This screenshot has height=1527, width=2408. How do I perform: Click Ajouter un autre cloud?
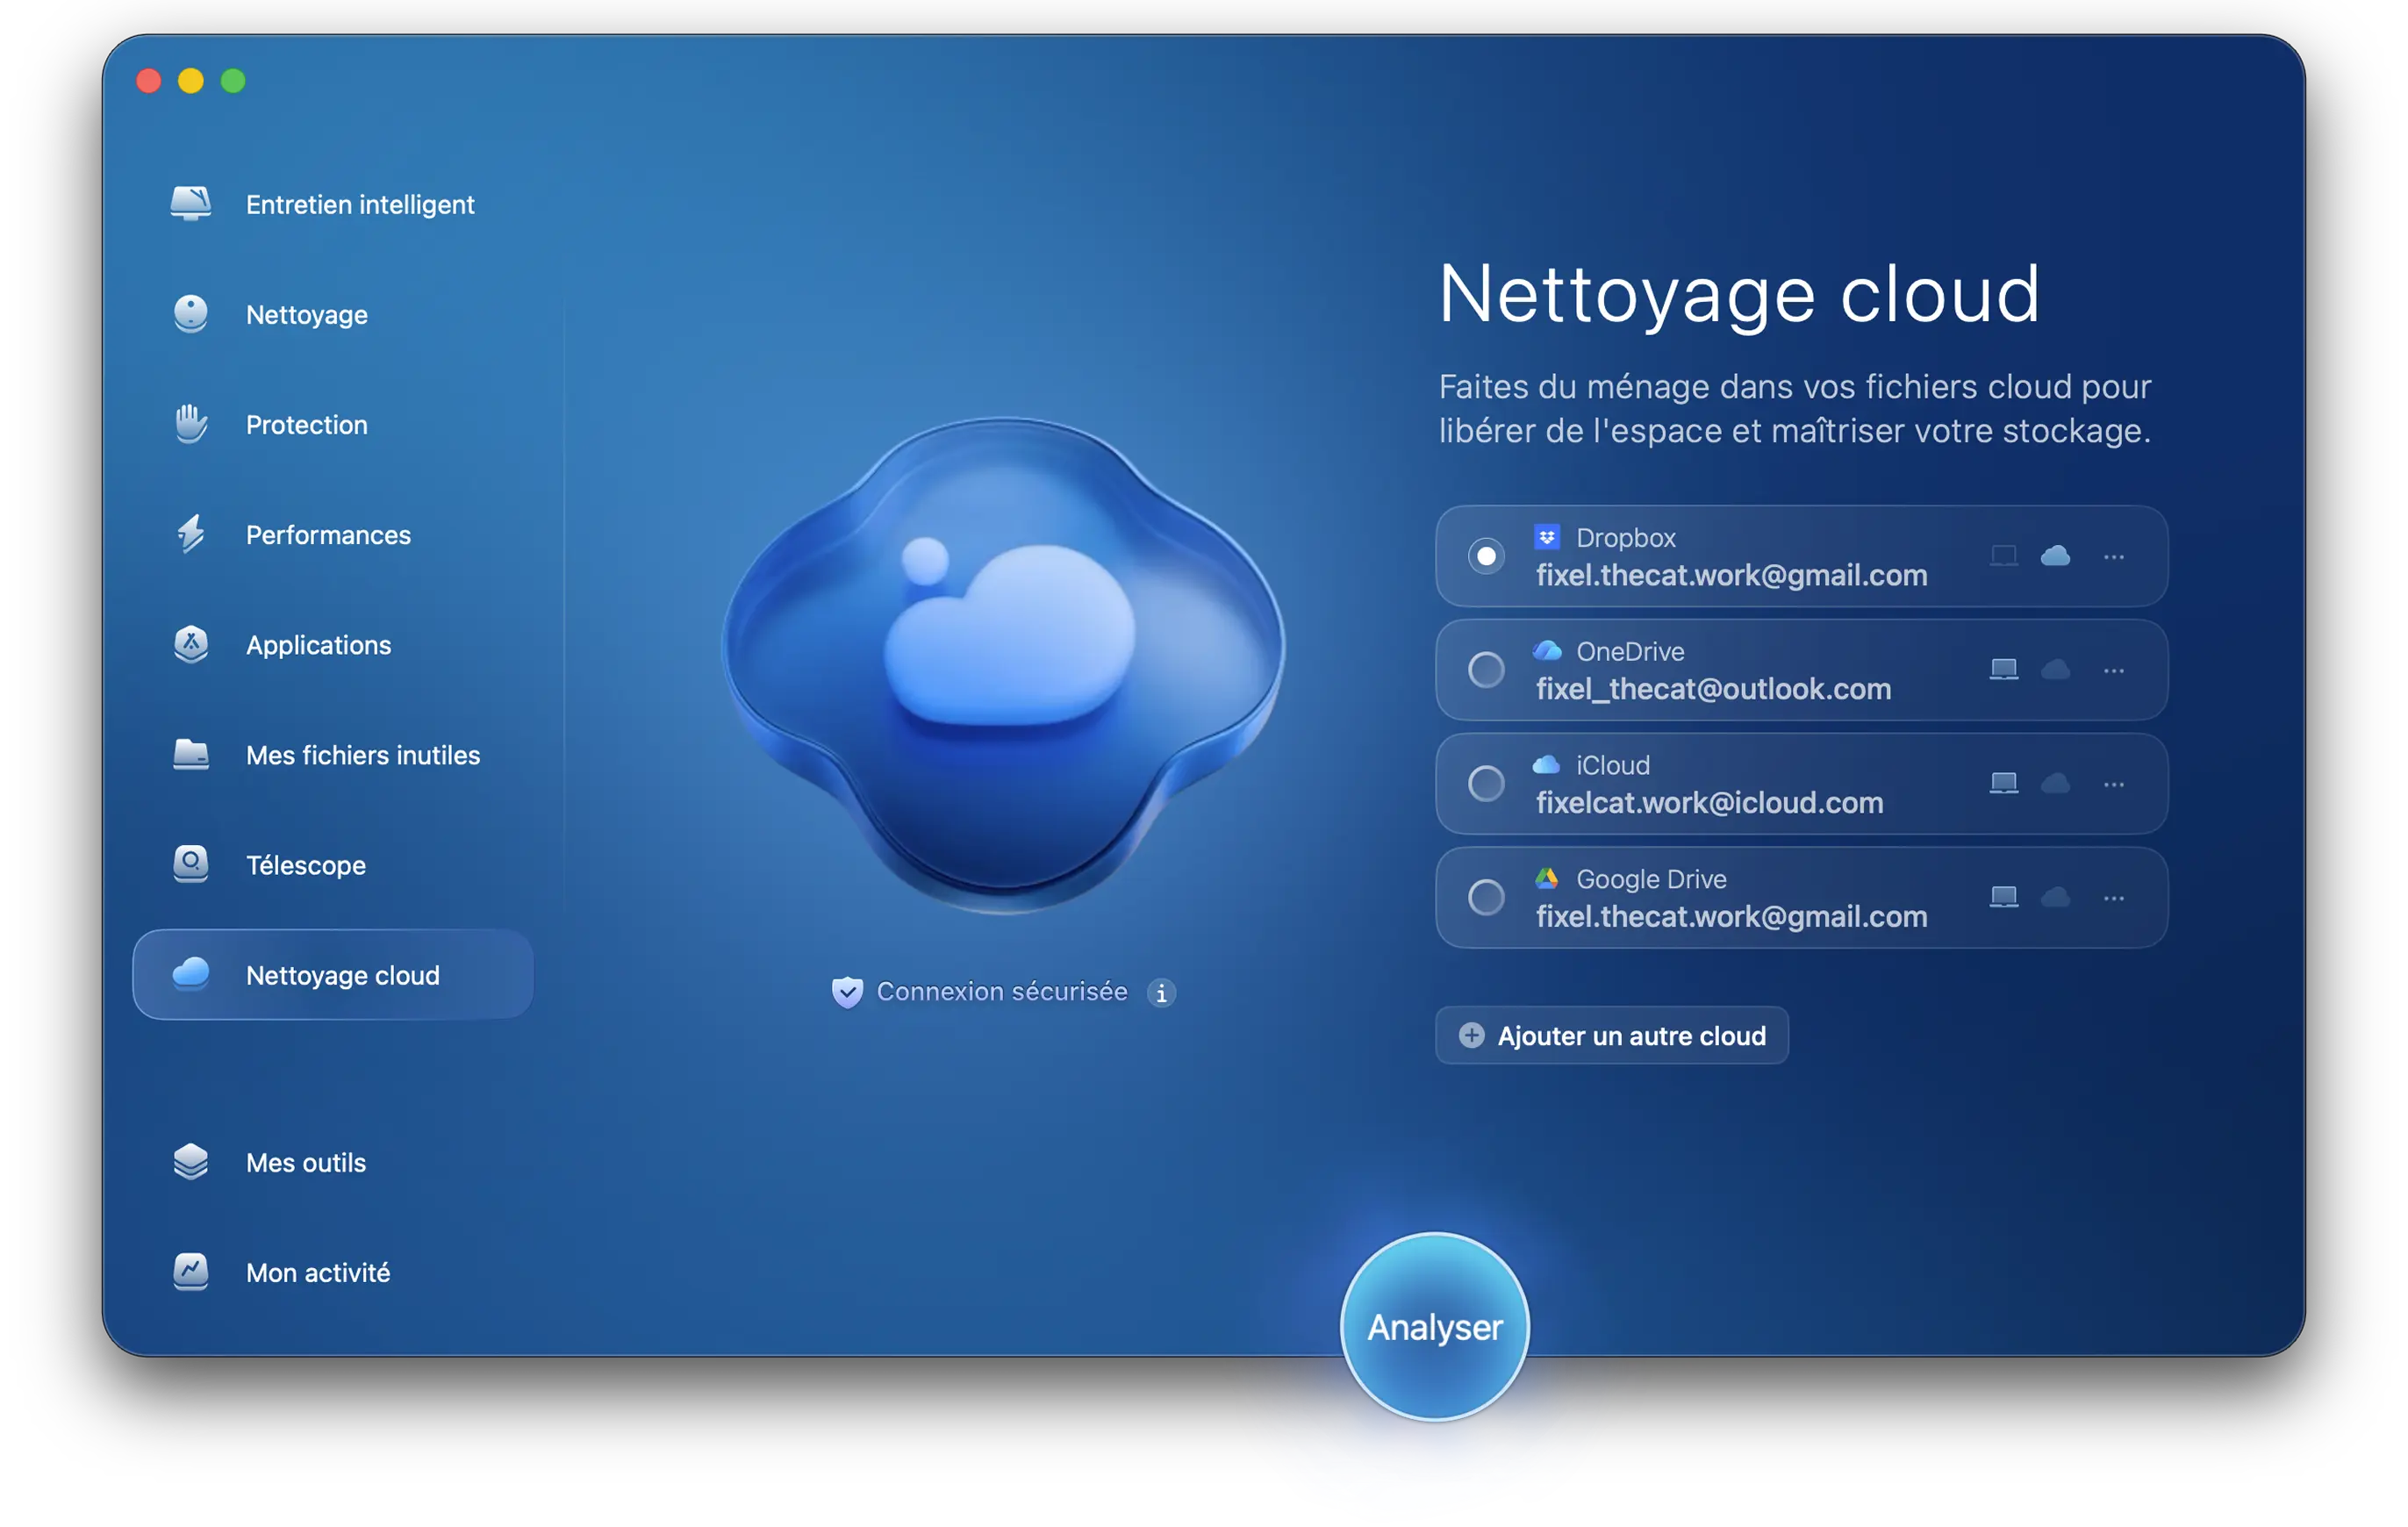coord(1611,1035)
